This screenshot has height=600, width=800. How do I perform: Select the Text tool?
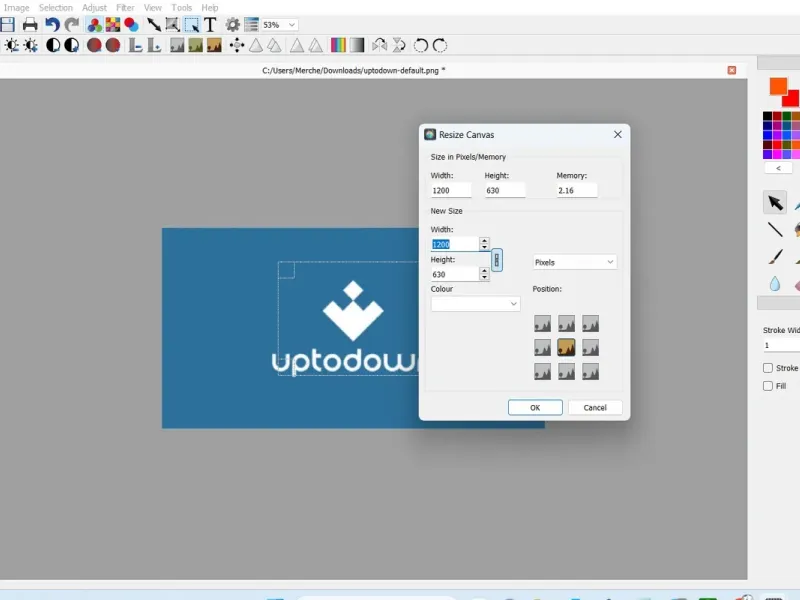(210, 24)
